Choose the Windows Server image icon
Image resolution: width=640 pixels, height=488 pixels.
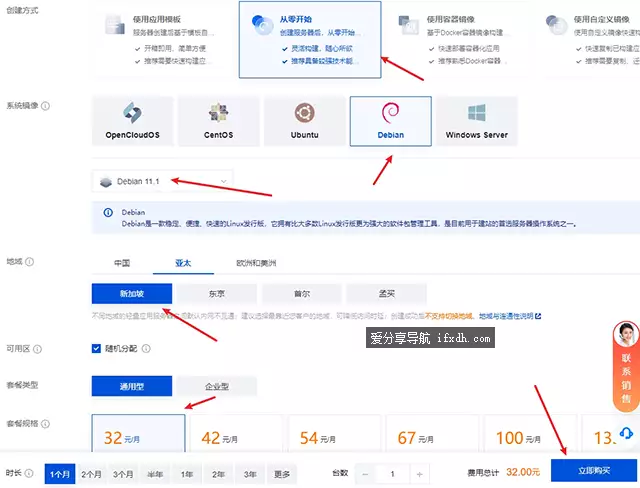coord(476,112)
